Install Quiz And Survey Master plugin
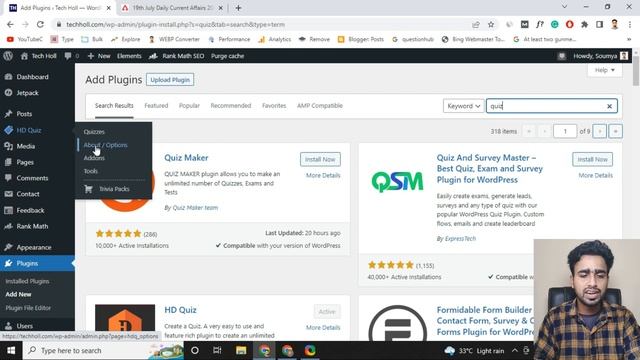The image size is (640, 360). [x=593, y=159]
